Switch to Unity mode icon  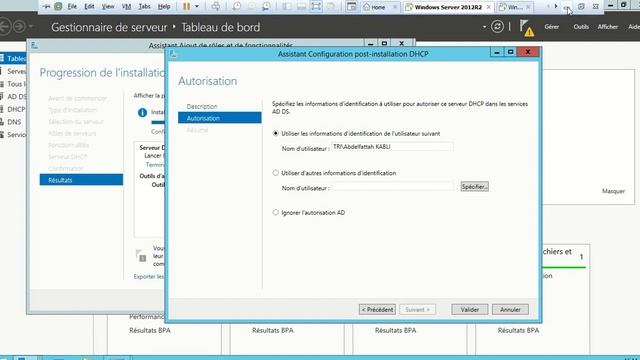(x=331, y=7)
